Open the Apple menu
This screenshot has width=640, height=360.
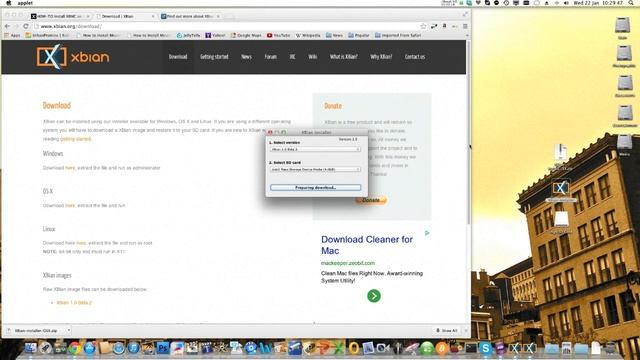pos(8,3)
